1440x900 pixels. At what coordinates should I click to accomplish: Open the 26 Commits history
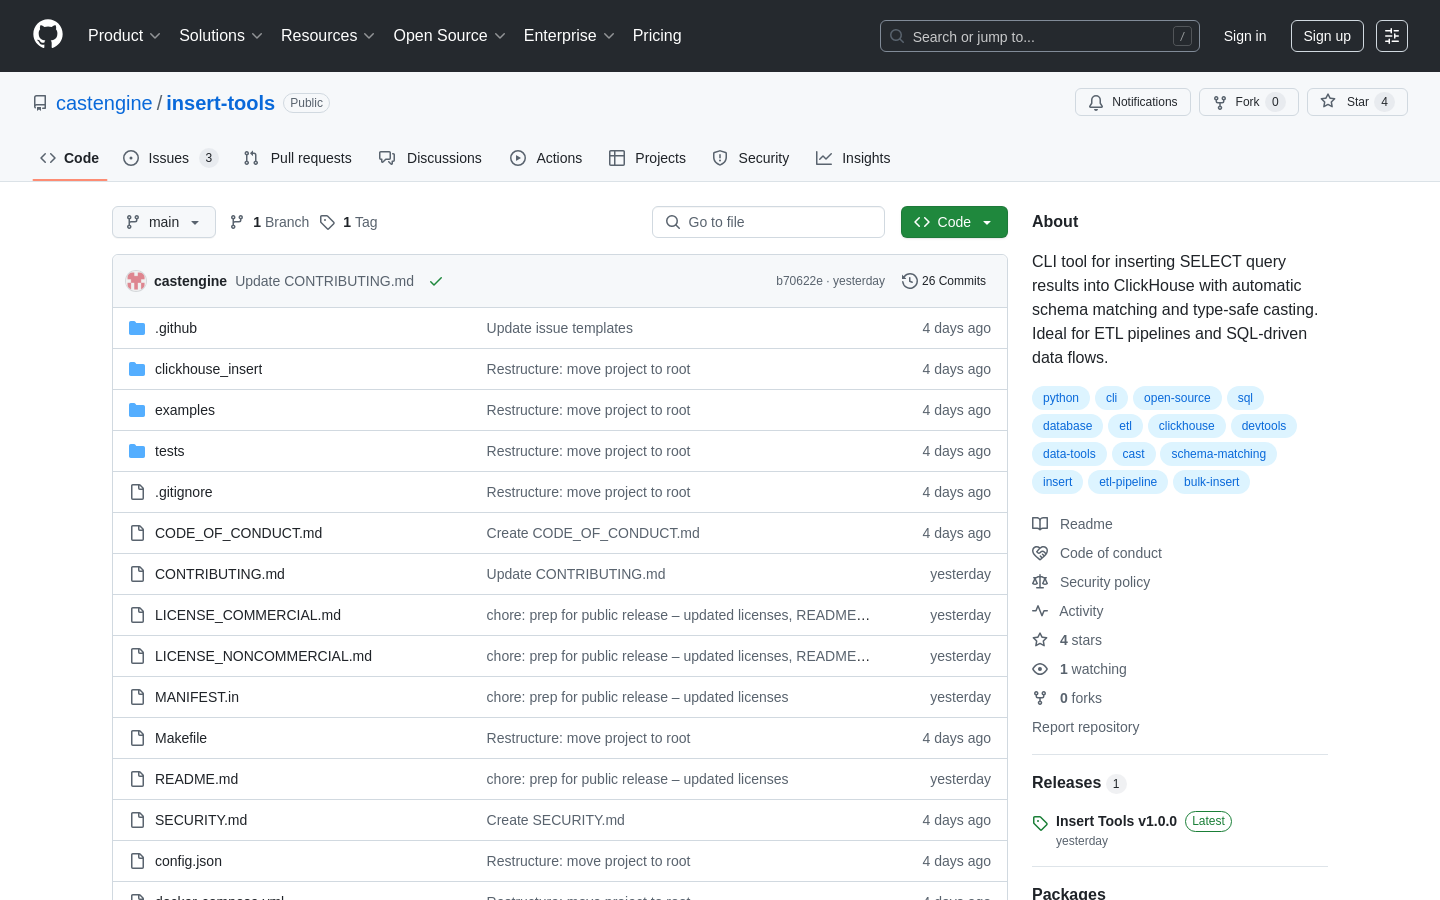coord(943,281)
